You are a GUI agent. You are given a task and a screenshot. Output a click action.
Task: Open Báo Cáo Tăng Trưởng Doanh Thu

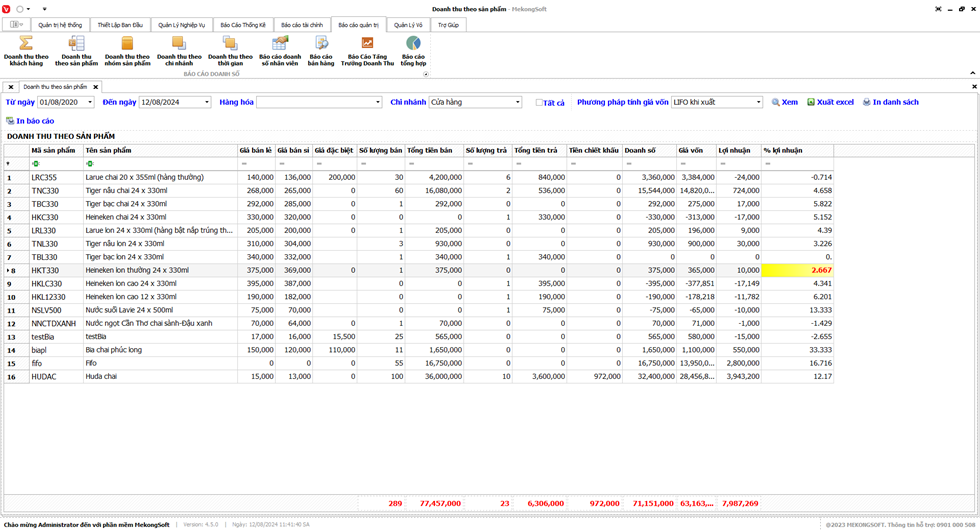coord(367,49)
